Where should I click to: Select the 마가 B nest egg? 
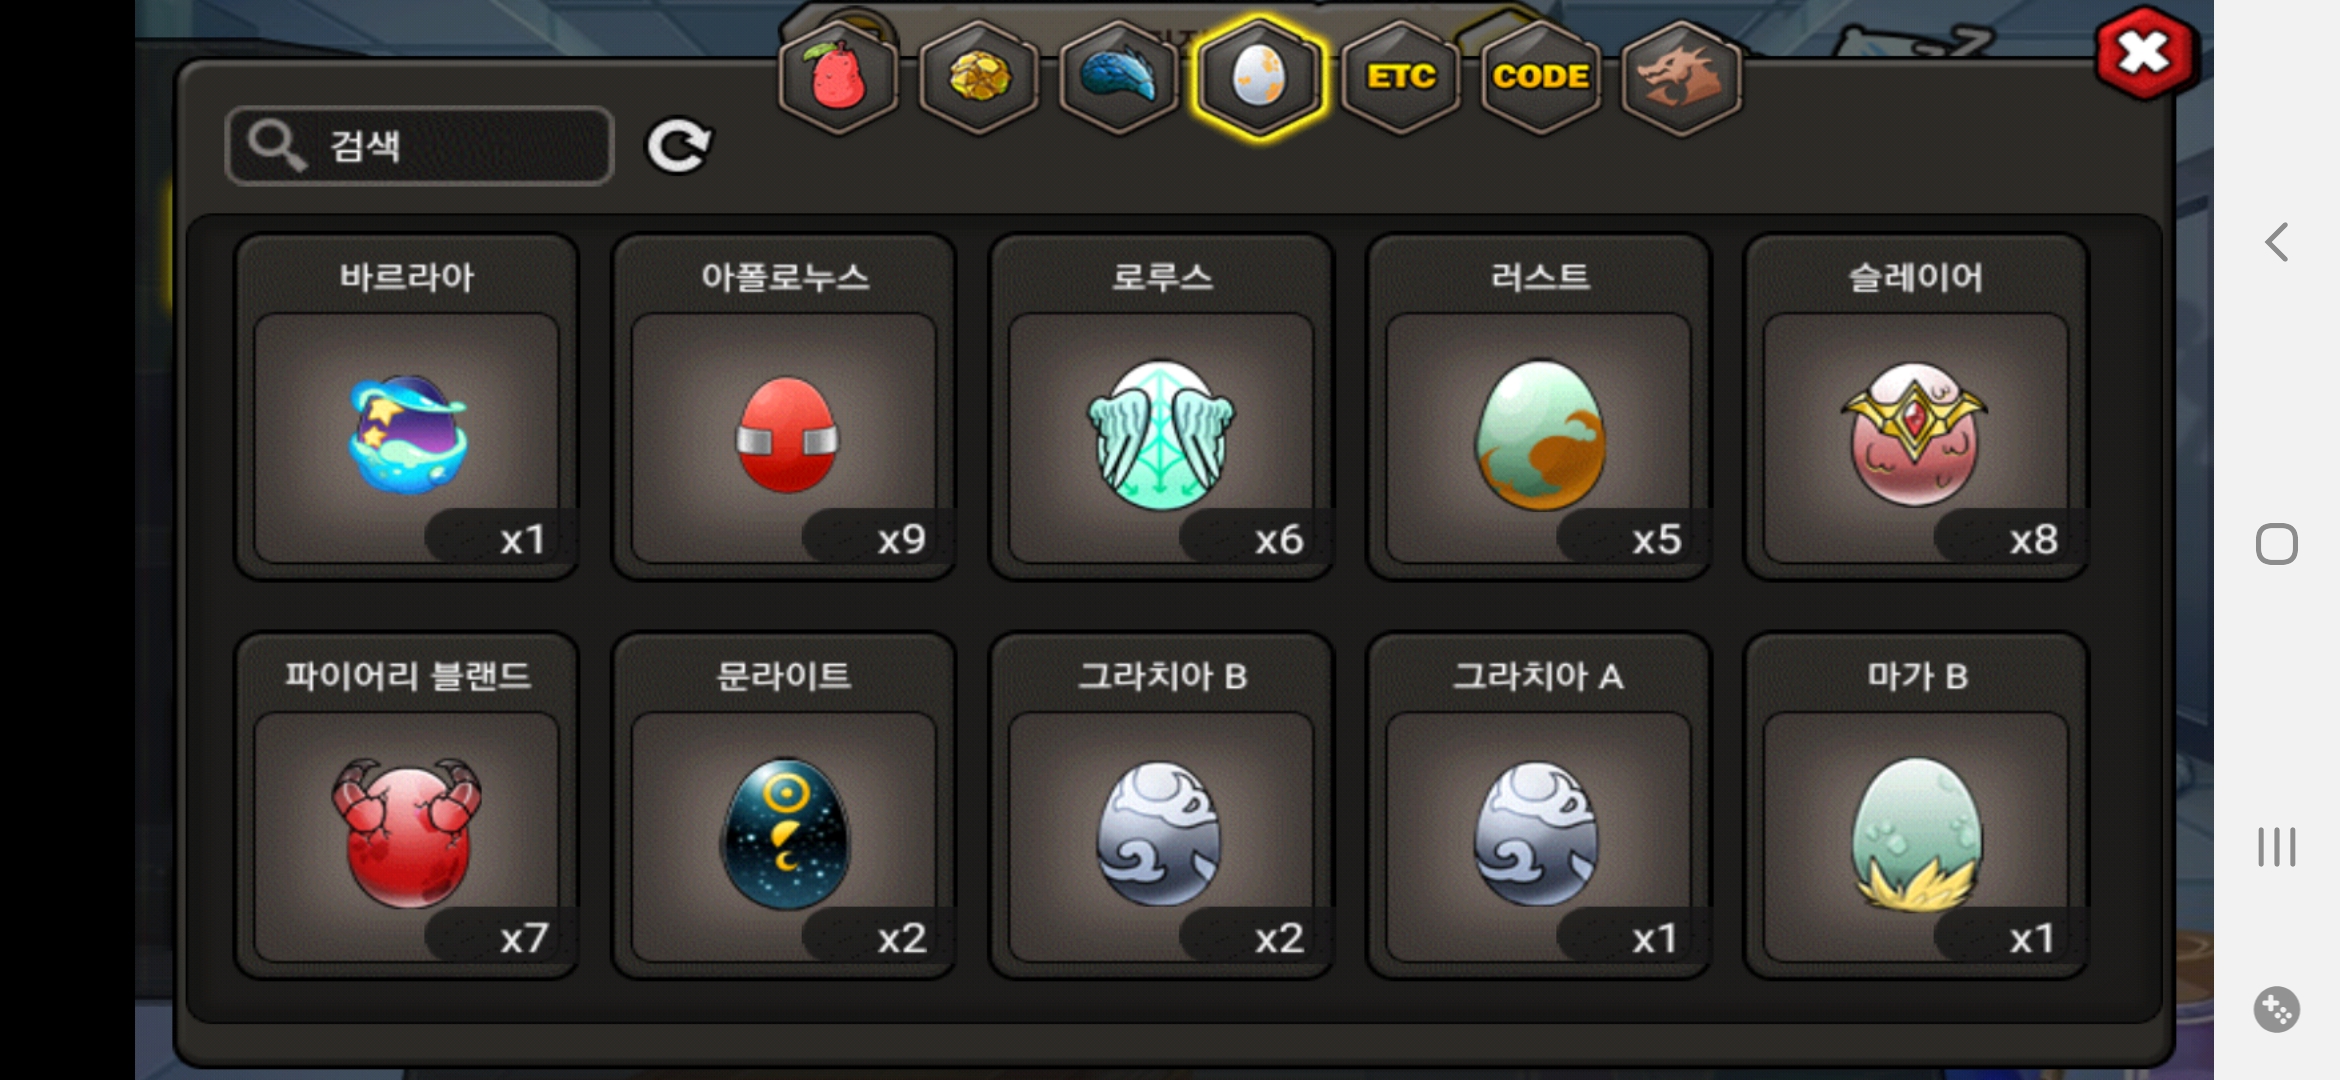tap(1916, 806)
